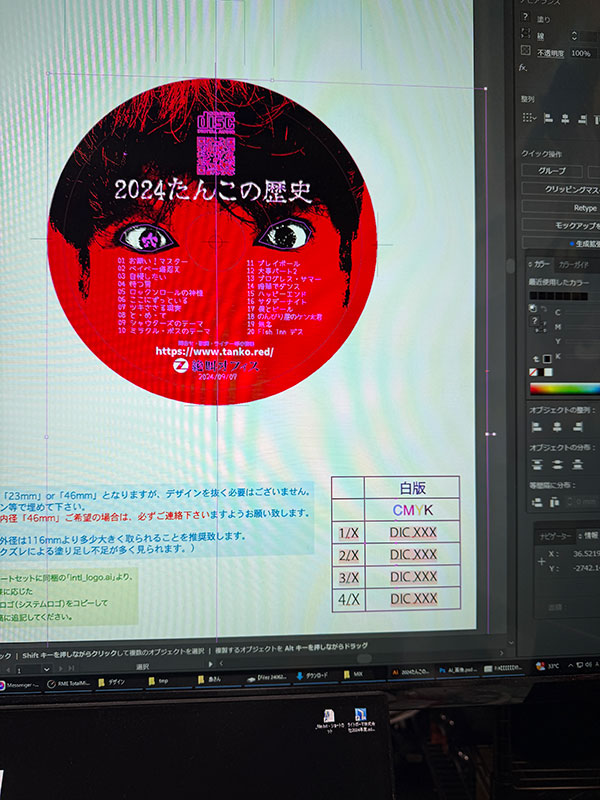
Task: Align right in the 整列 section
Action: 582,119
